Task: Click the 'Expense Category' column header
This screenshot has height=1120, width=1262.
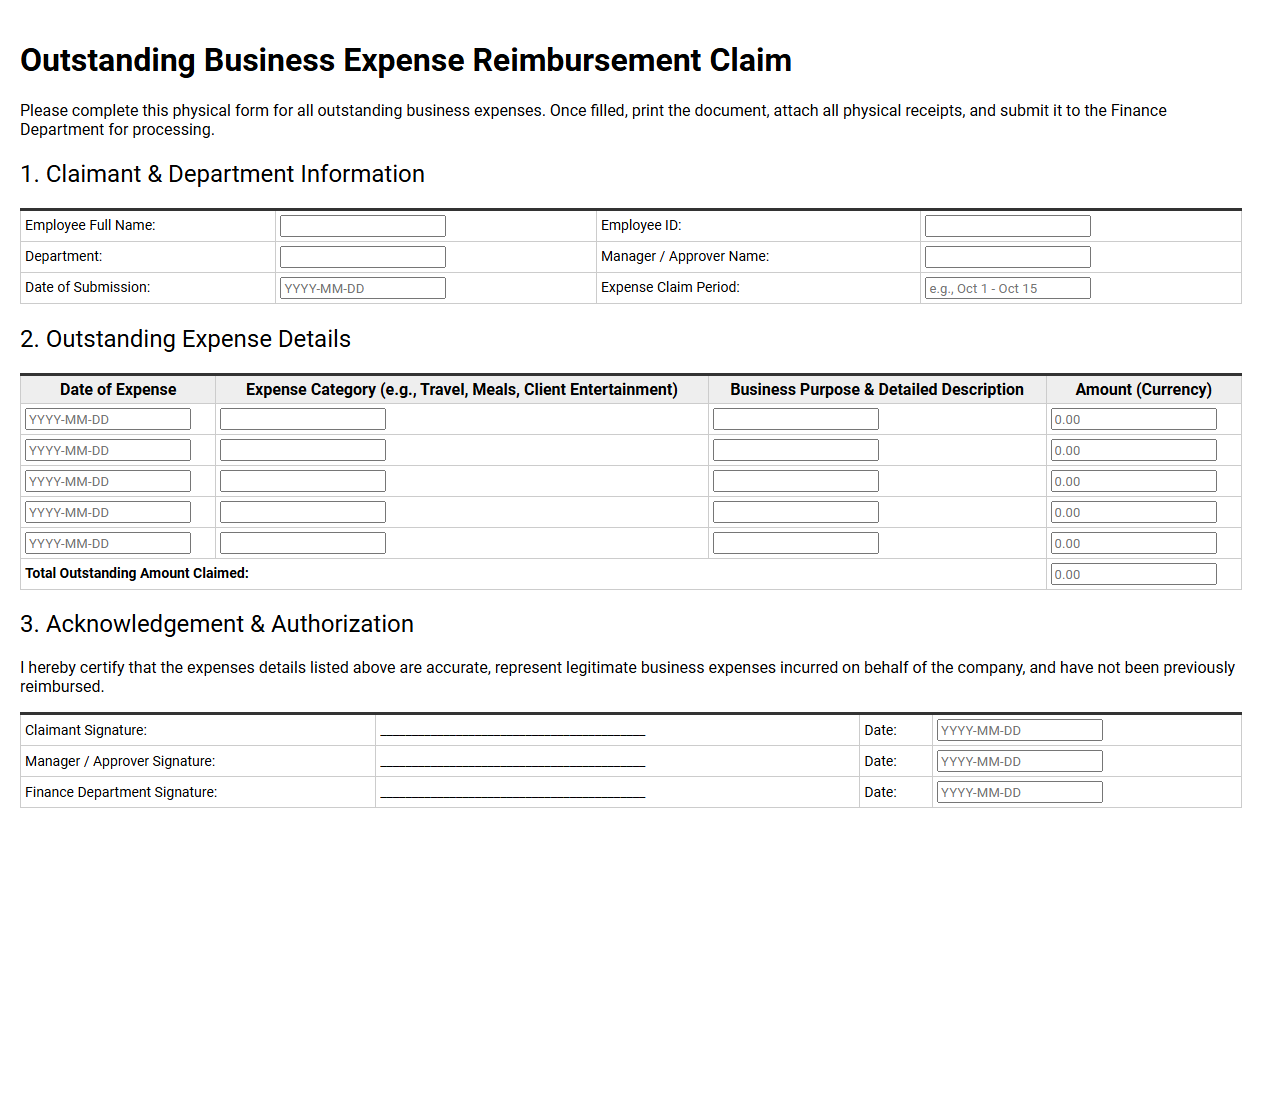Action: click(462, 390)
